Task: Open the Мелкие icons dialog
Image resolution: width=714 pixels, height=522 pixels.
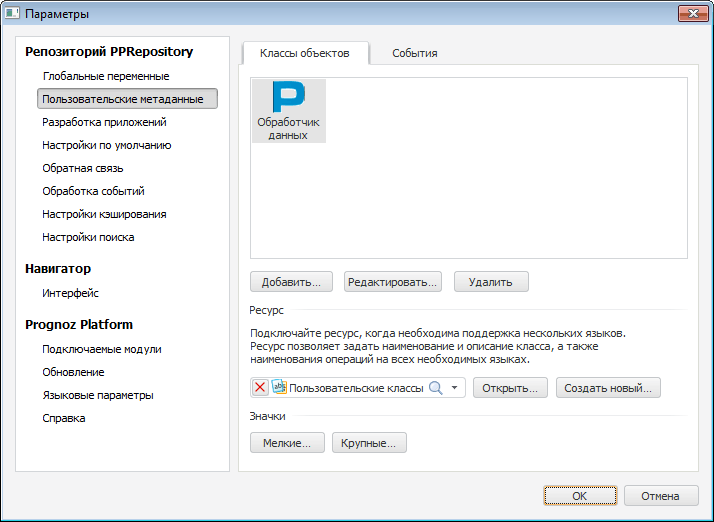Action: pos(287,442)
